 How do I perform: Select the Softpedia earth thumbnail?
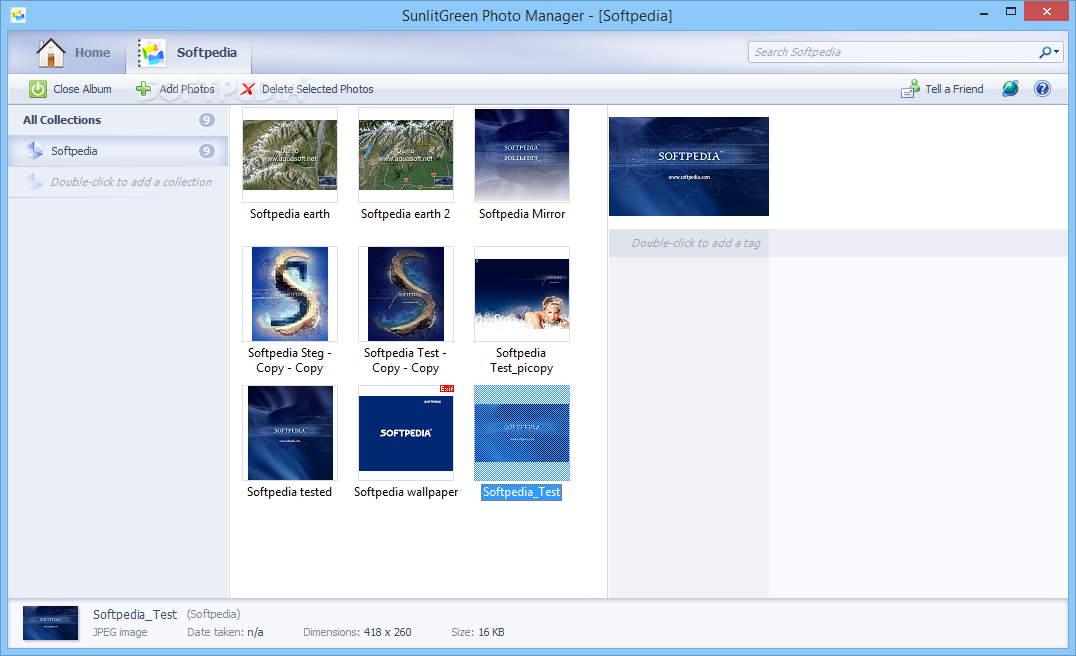click(x=290, y=155)
